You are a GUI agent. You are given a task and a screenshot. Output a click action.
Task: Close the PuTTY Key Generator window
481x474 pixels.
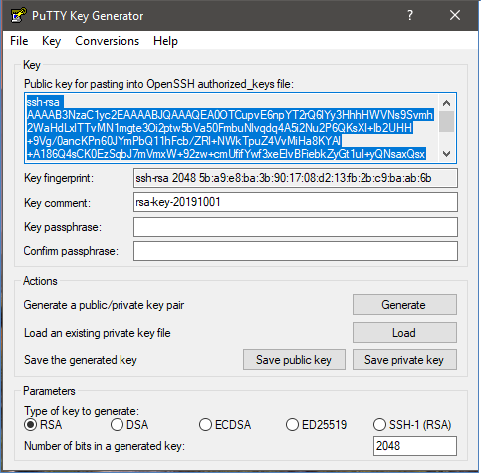coord(455,15)
